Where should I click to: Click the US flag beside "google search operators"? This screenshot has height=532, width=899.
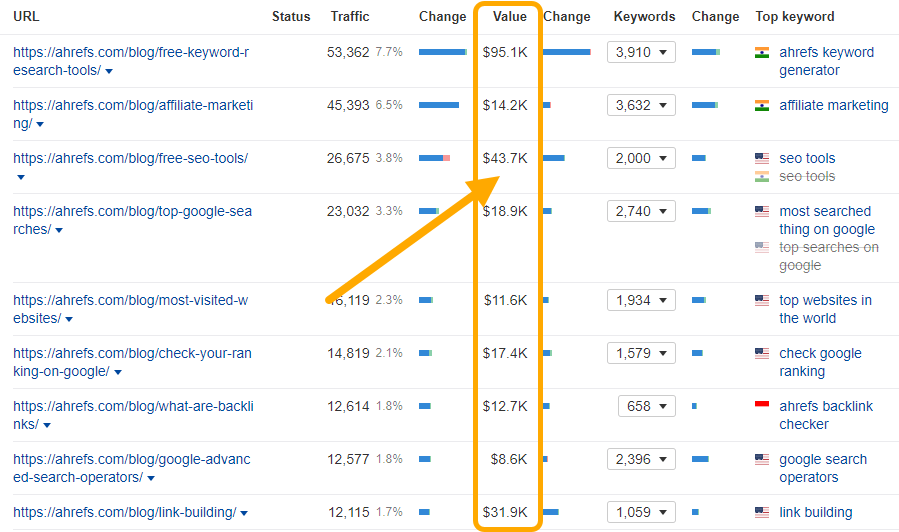tap(762, 459)
